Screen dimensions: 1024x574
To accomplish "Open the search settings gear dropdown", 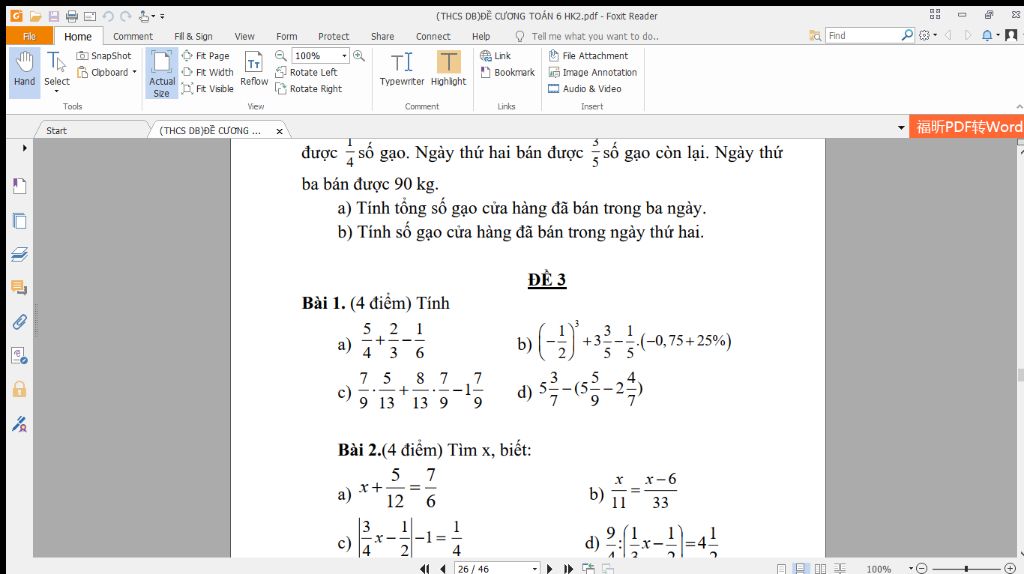I will [927, 35].
